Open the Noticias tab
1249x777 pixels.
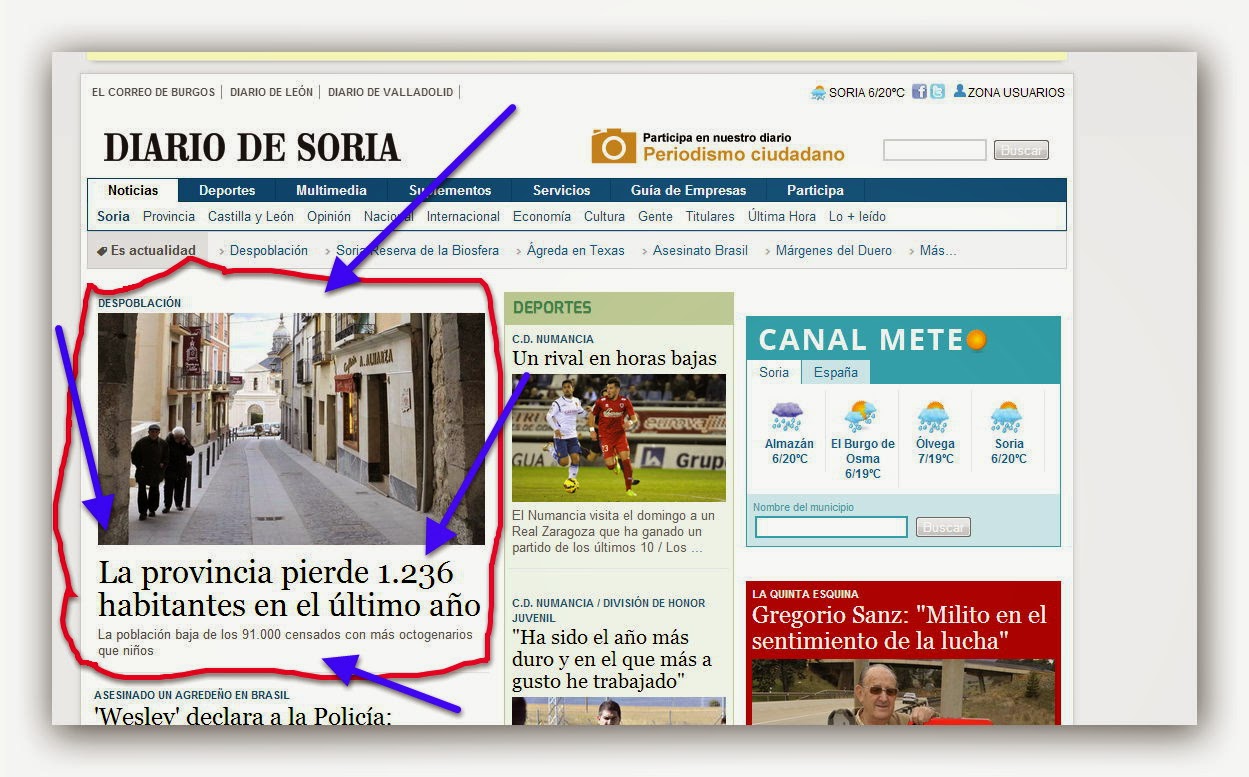133,190
